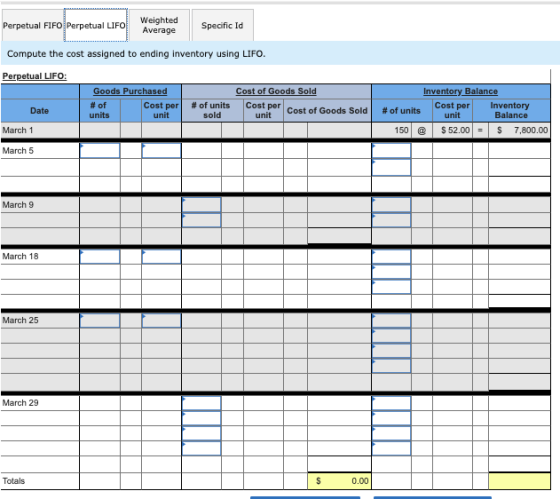Click the March 1 cost $ 52.00

pyautogui.click(x=452, y=130)
